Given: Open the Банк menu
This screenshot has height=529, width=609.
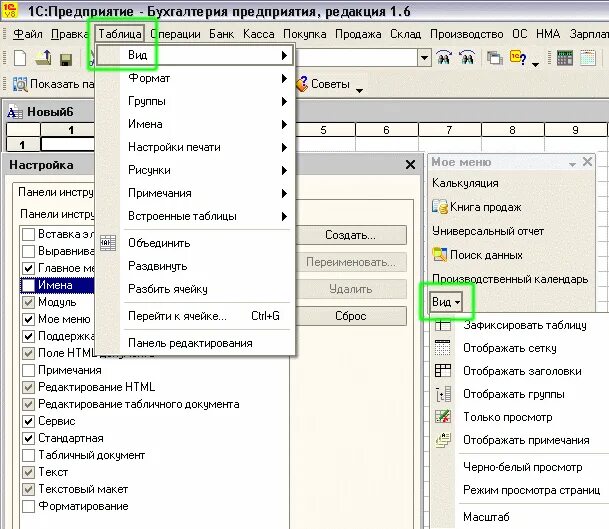Looking at the screenshot, I should coord(221,34).
